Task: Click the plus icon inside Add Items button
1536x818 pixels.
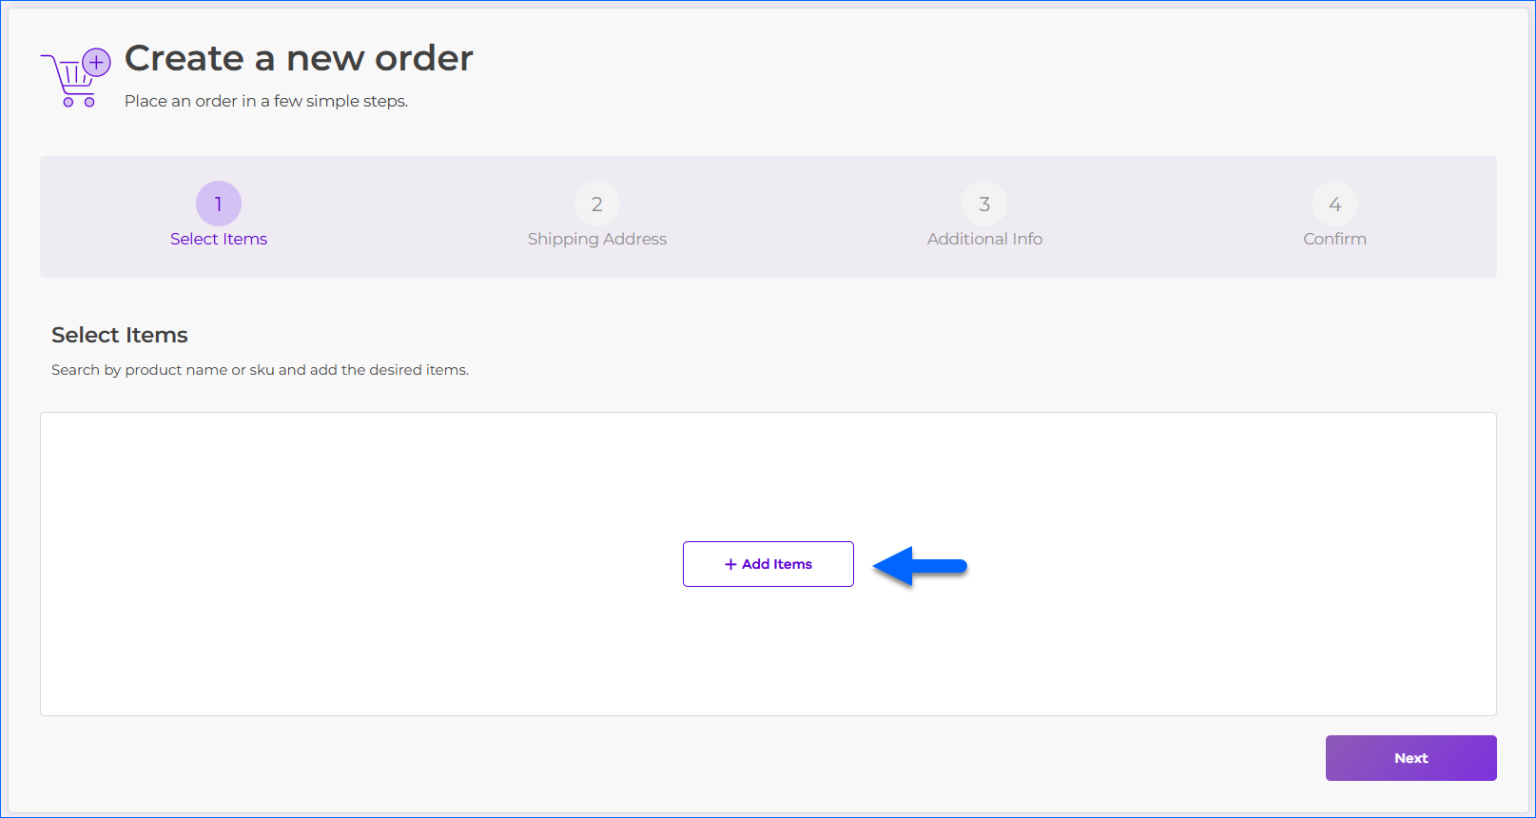Action: coord(729,563)
